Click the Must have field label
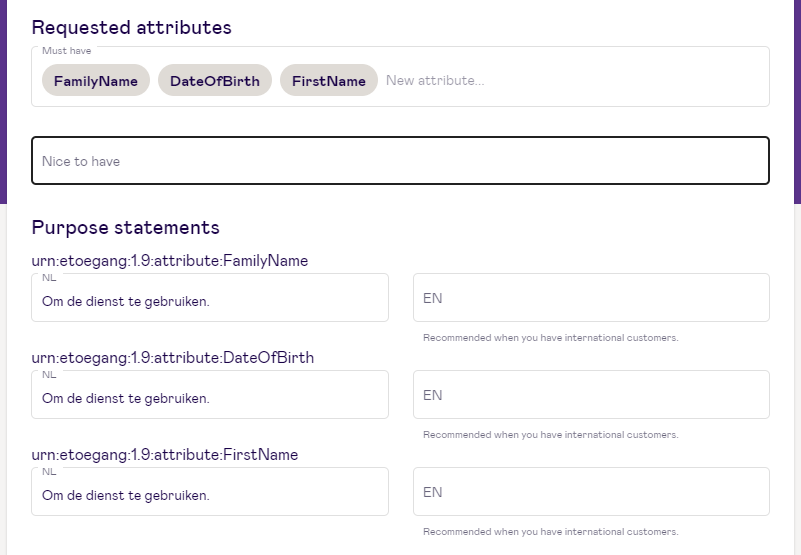 (x=66, y=51)
